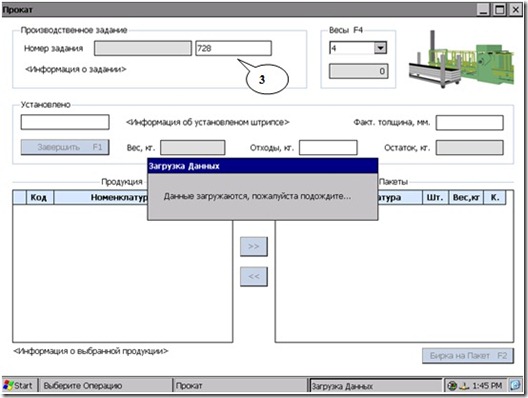Screen dimensions: 528x398
Task: Sort by Вес,кг column header
Action: [466, 197]
